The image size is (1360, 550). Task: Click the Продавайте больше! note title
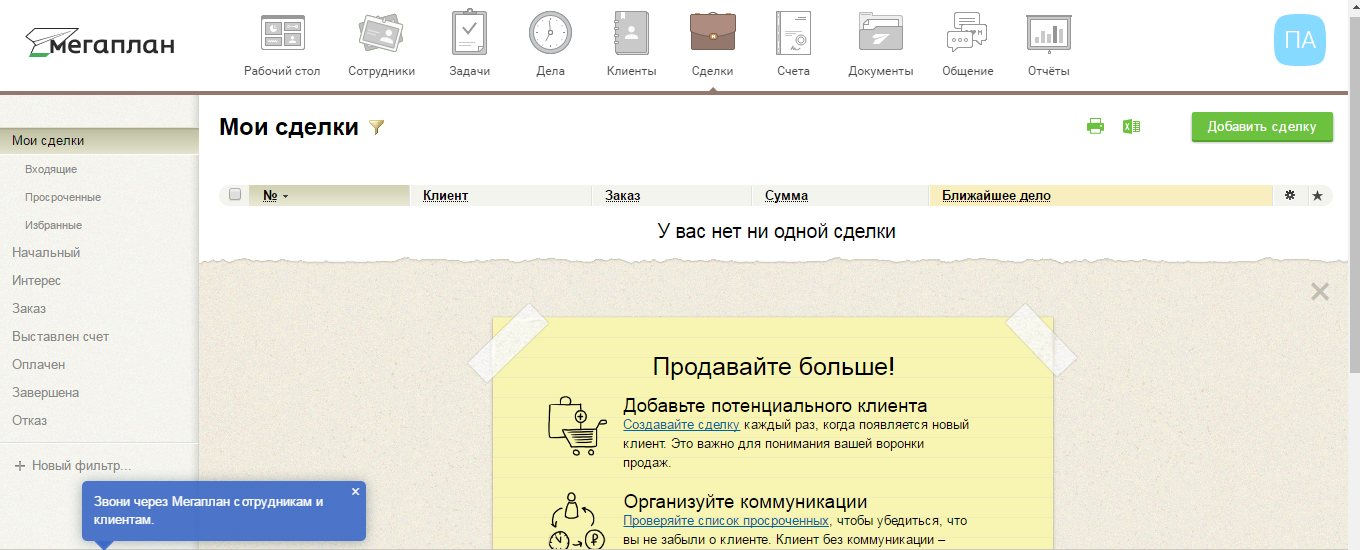(x=774, y=366)
